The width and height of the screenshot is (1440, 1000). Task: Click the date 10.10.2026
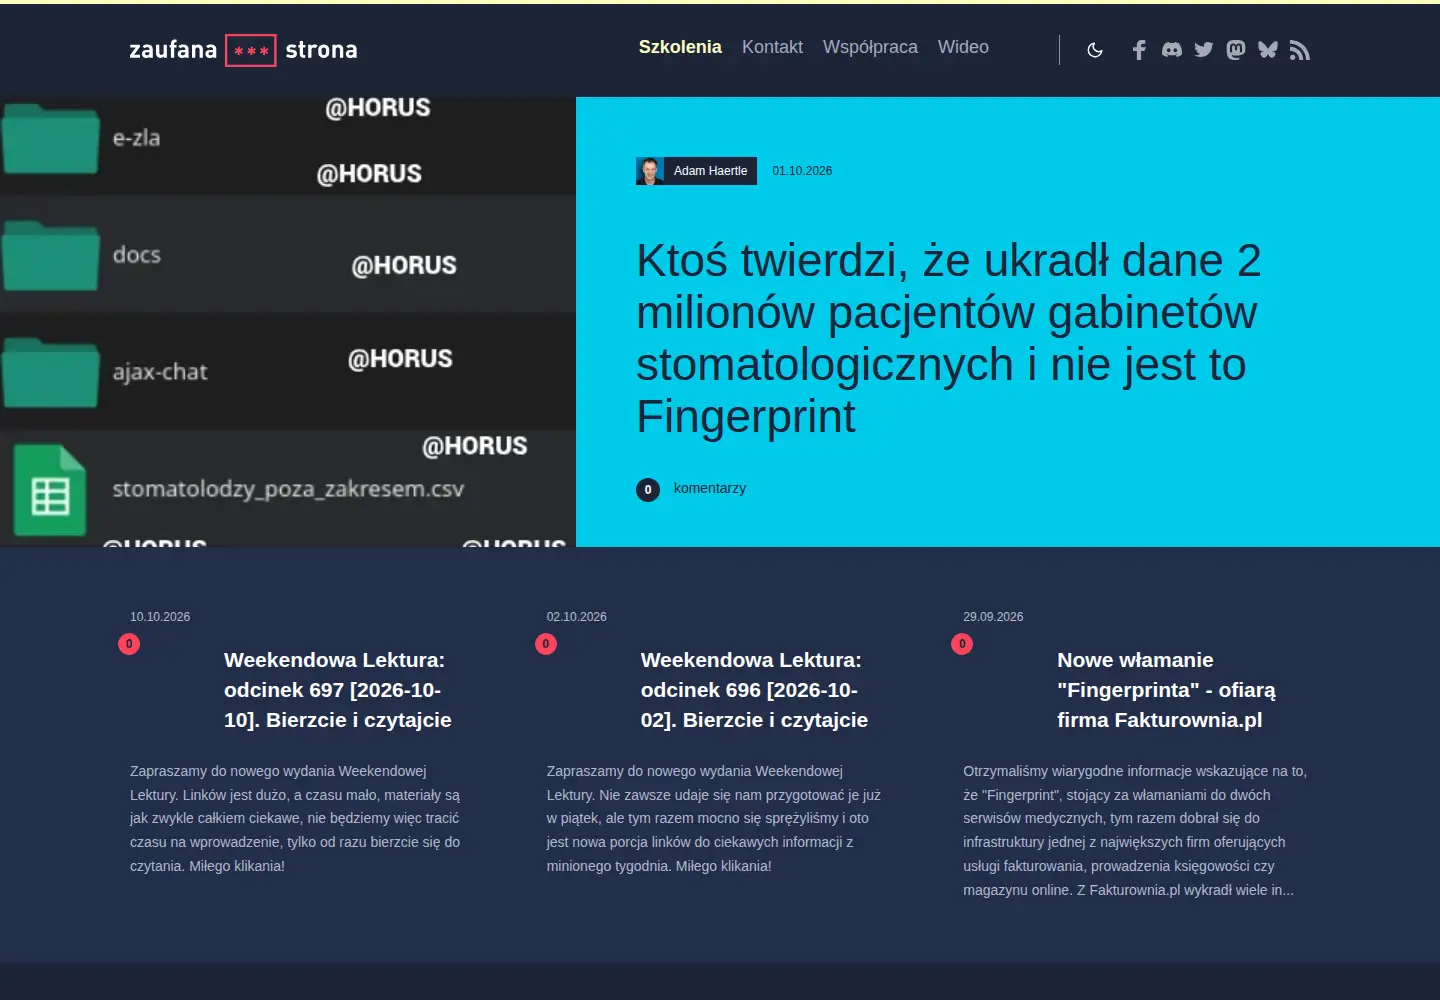coord(160,617)
